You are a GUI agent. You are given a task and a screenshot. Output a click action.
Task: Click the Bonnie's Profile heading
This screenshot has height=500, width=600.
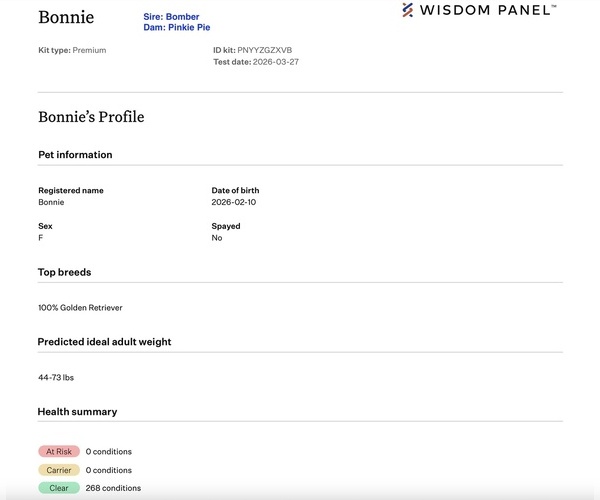click(91, 117)
